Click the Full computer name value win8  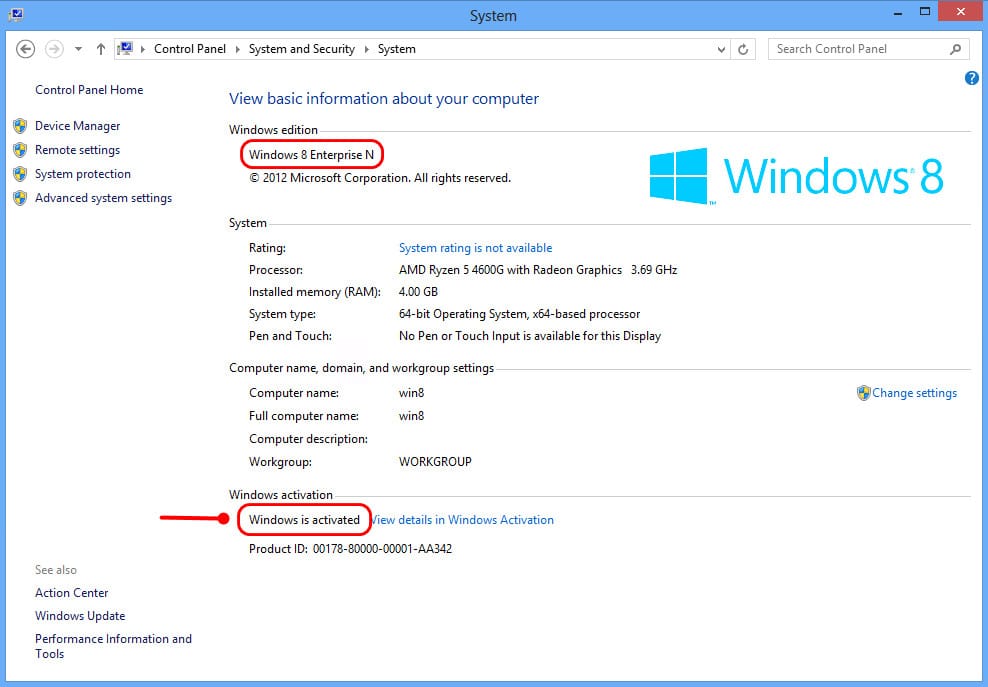[411, 416]
